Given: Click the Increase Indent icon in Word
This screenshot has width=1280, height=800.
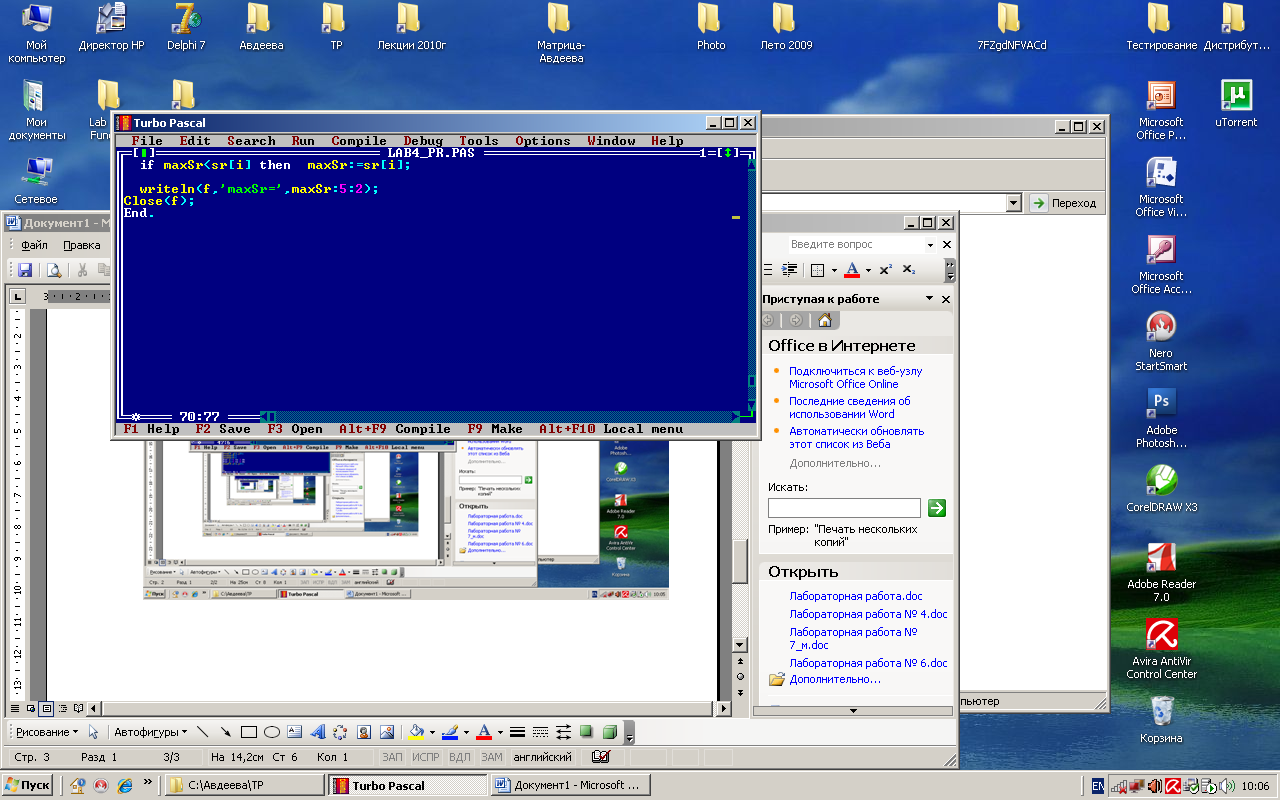Looking at the screenshot, I should [x=789, y=270].
